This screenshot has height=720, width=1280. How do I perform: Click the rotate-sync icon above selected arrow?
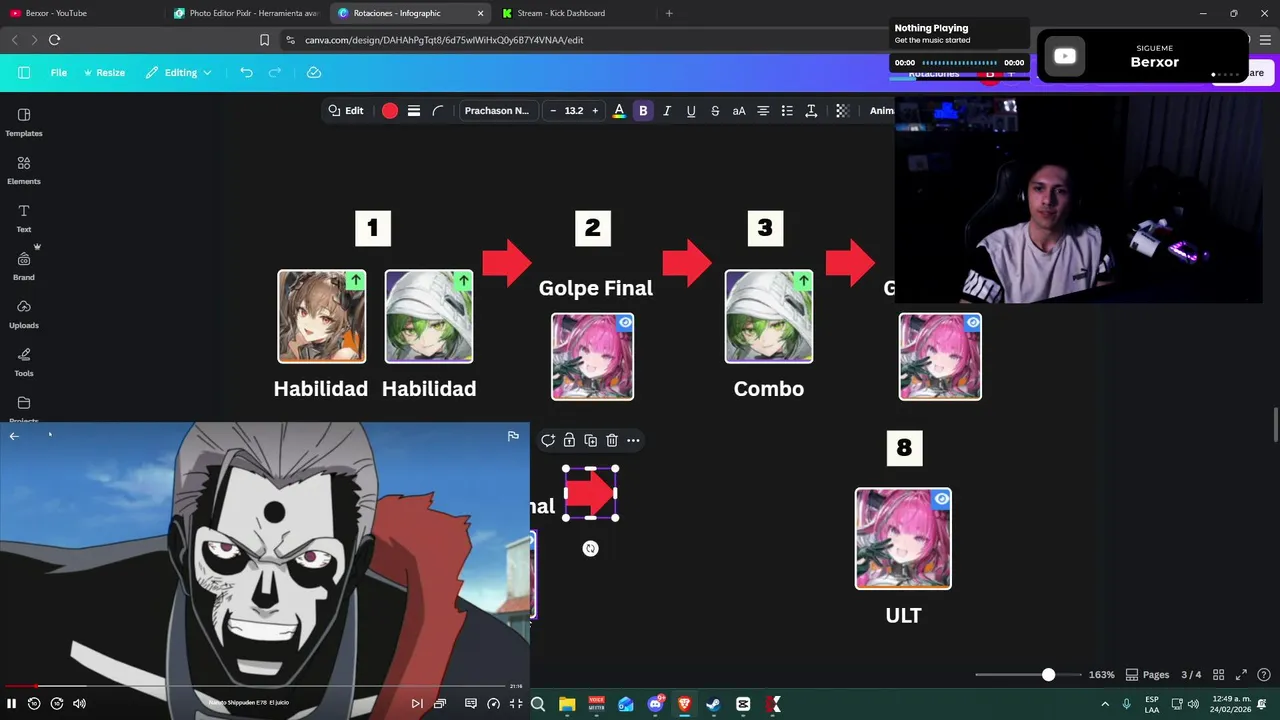548,440
